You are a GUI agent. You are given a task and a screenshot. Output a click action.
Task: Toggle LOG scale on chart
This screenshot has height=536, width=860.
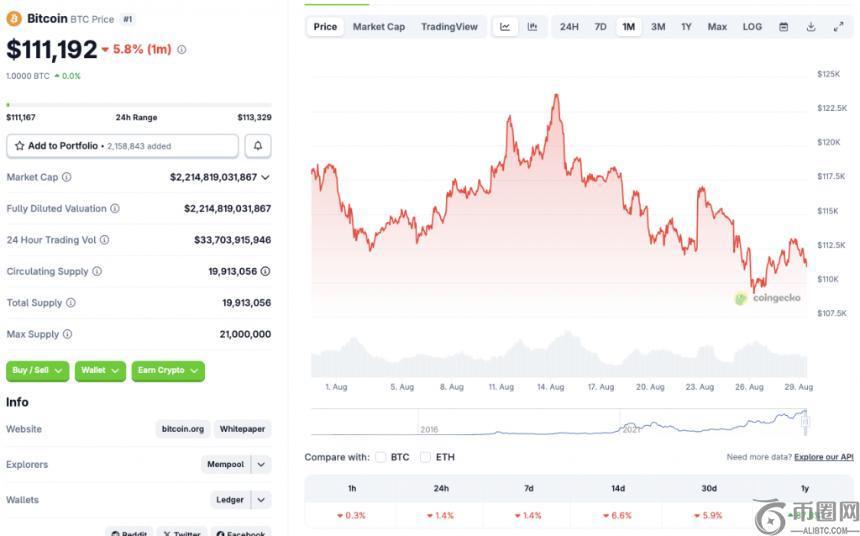coord(752,27)
